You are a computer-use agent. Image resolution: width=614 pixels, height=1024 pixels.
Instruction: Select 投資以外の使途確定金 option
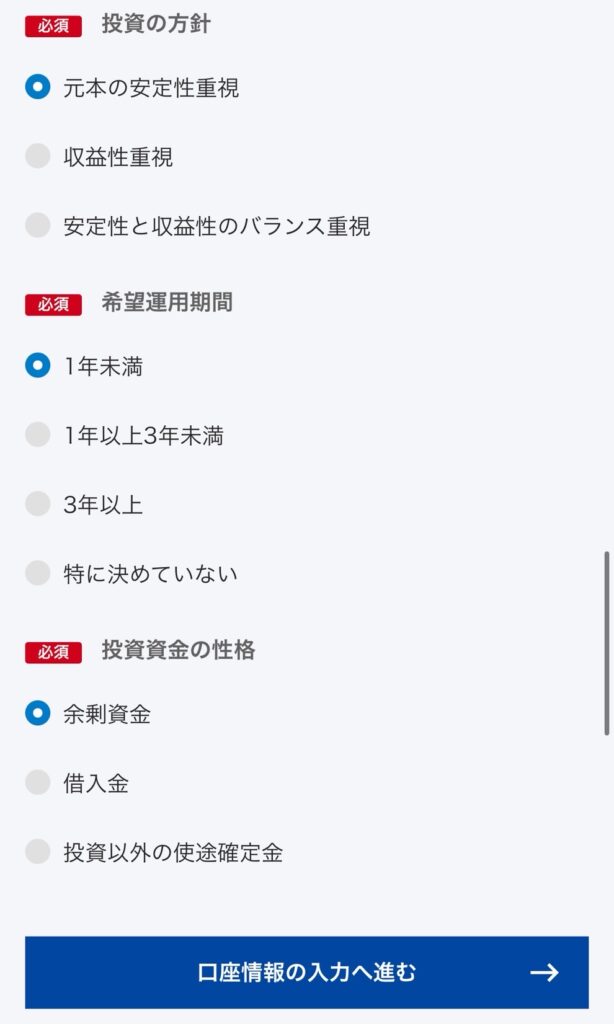37,852
